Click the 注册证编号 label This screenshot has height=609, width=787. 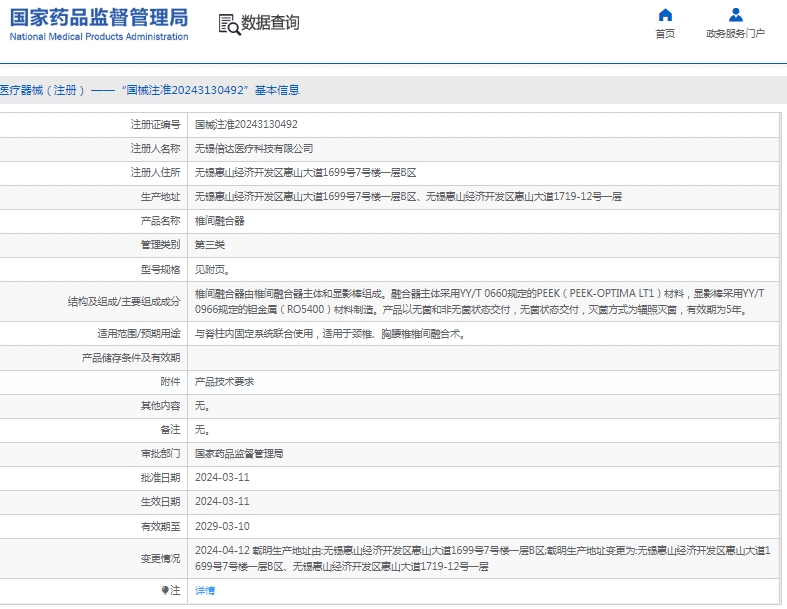pyautogui.click(x=155, y=125)
